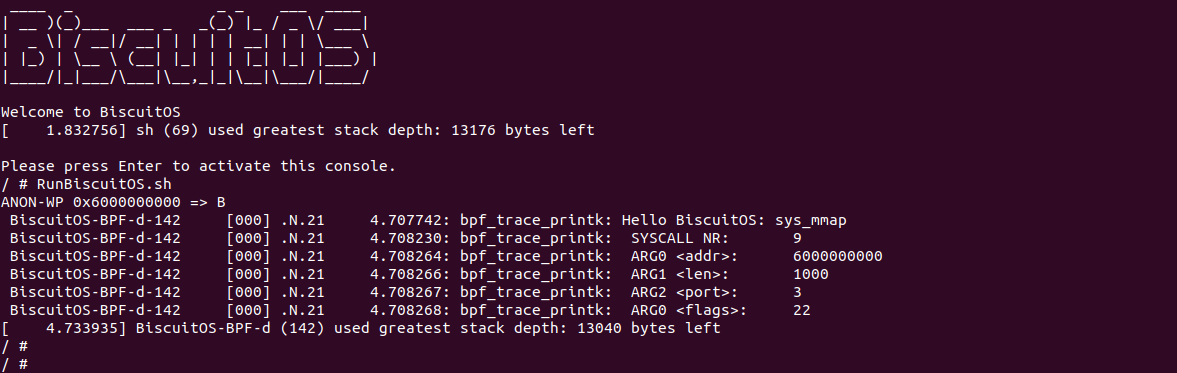Click the ARG0 <addr> value 6000000000

click(x=838, y=257)
